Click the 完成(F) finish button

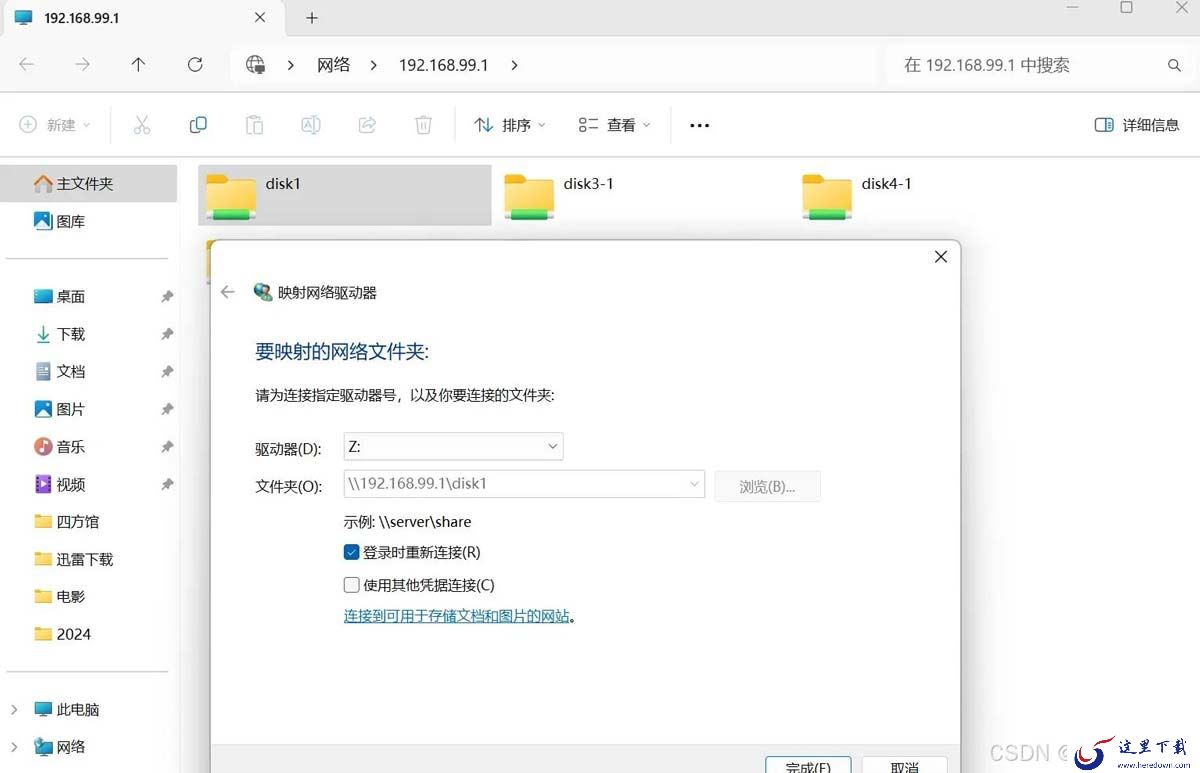[808, 764]
